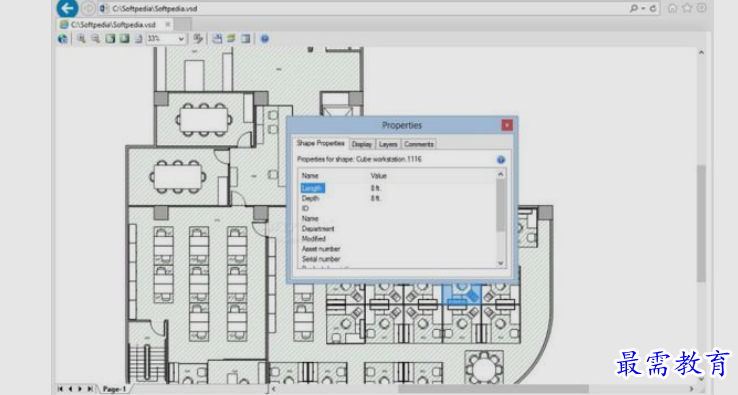Close the Softpedia.vsd browser tab
Viewport: 738px width, 395px height.
tap(168, 24)
